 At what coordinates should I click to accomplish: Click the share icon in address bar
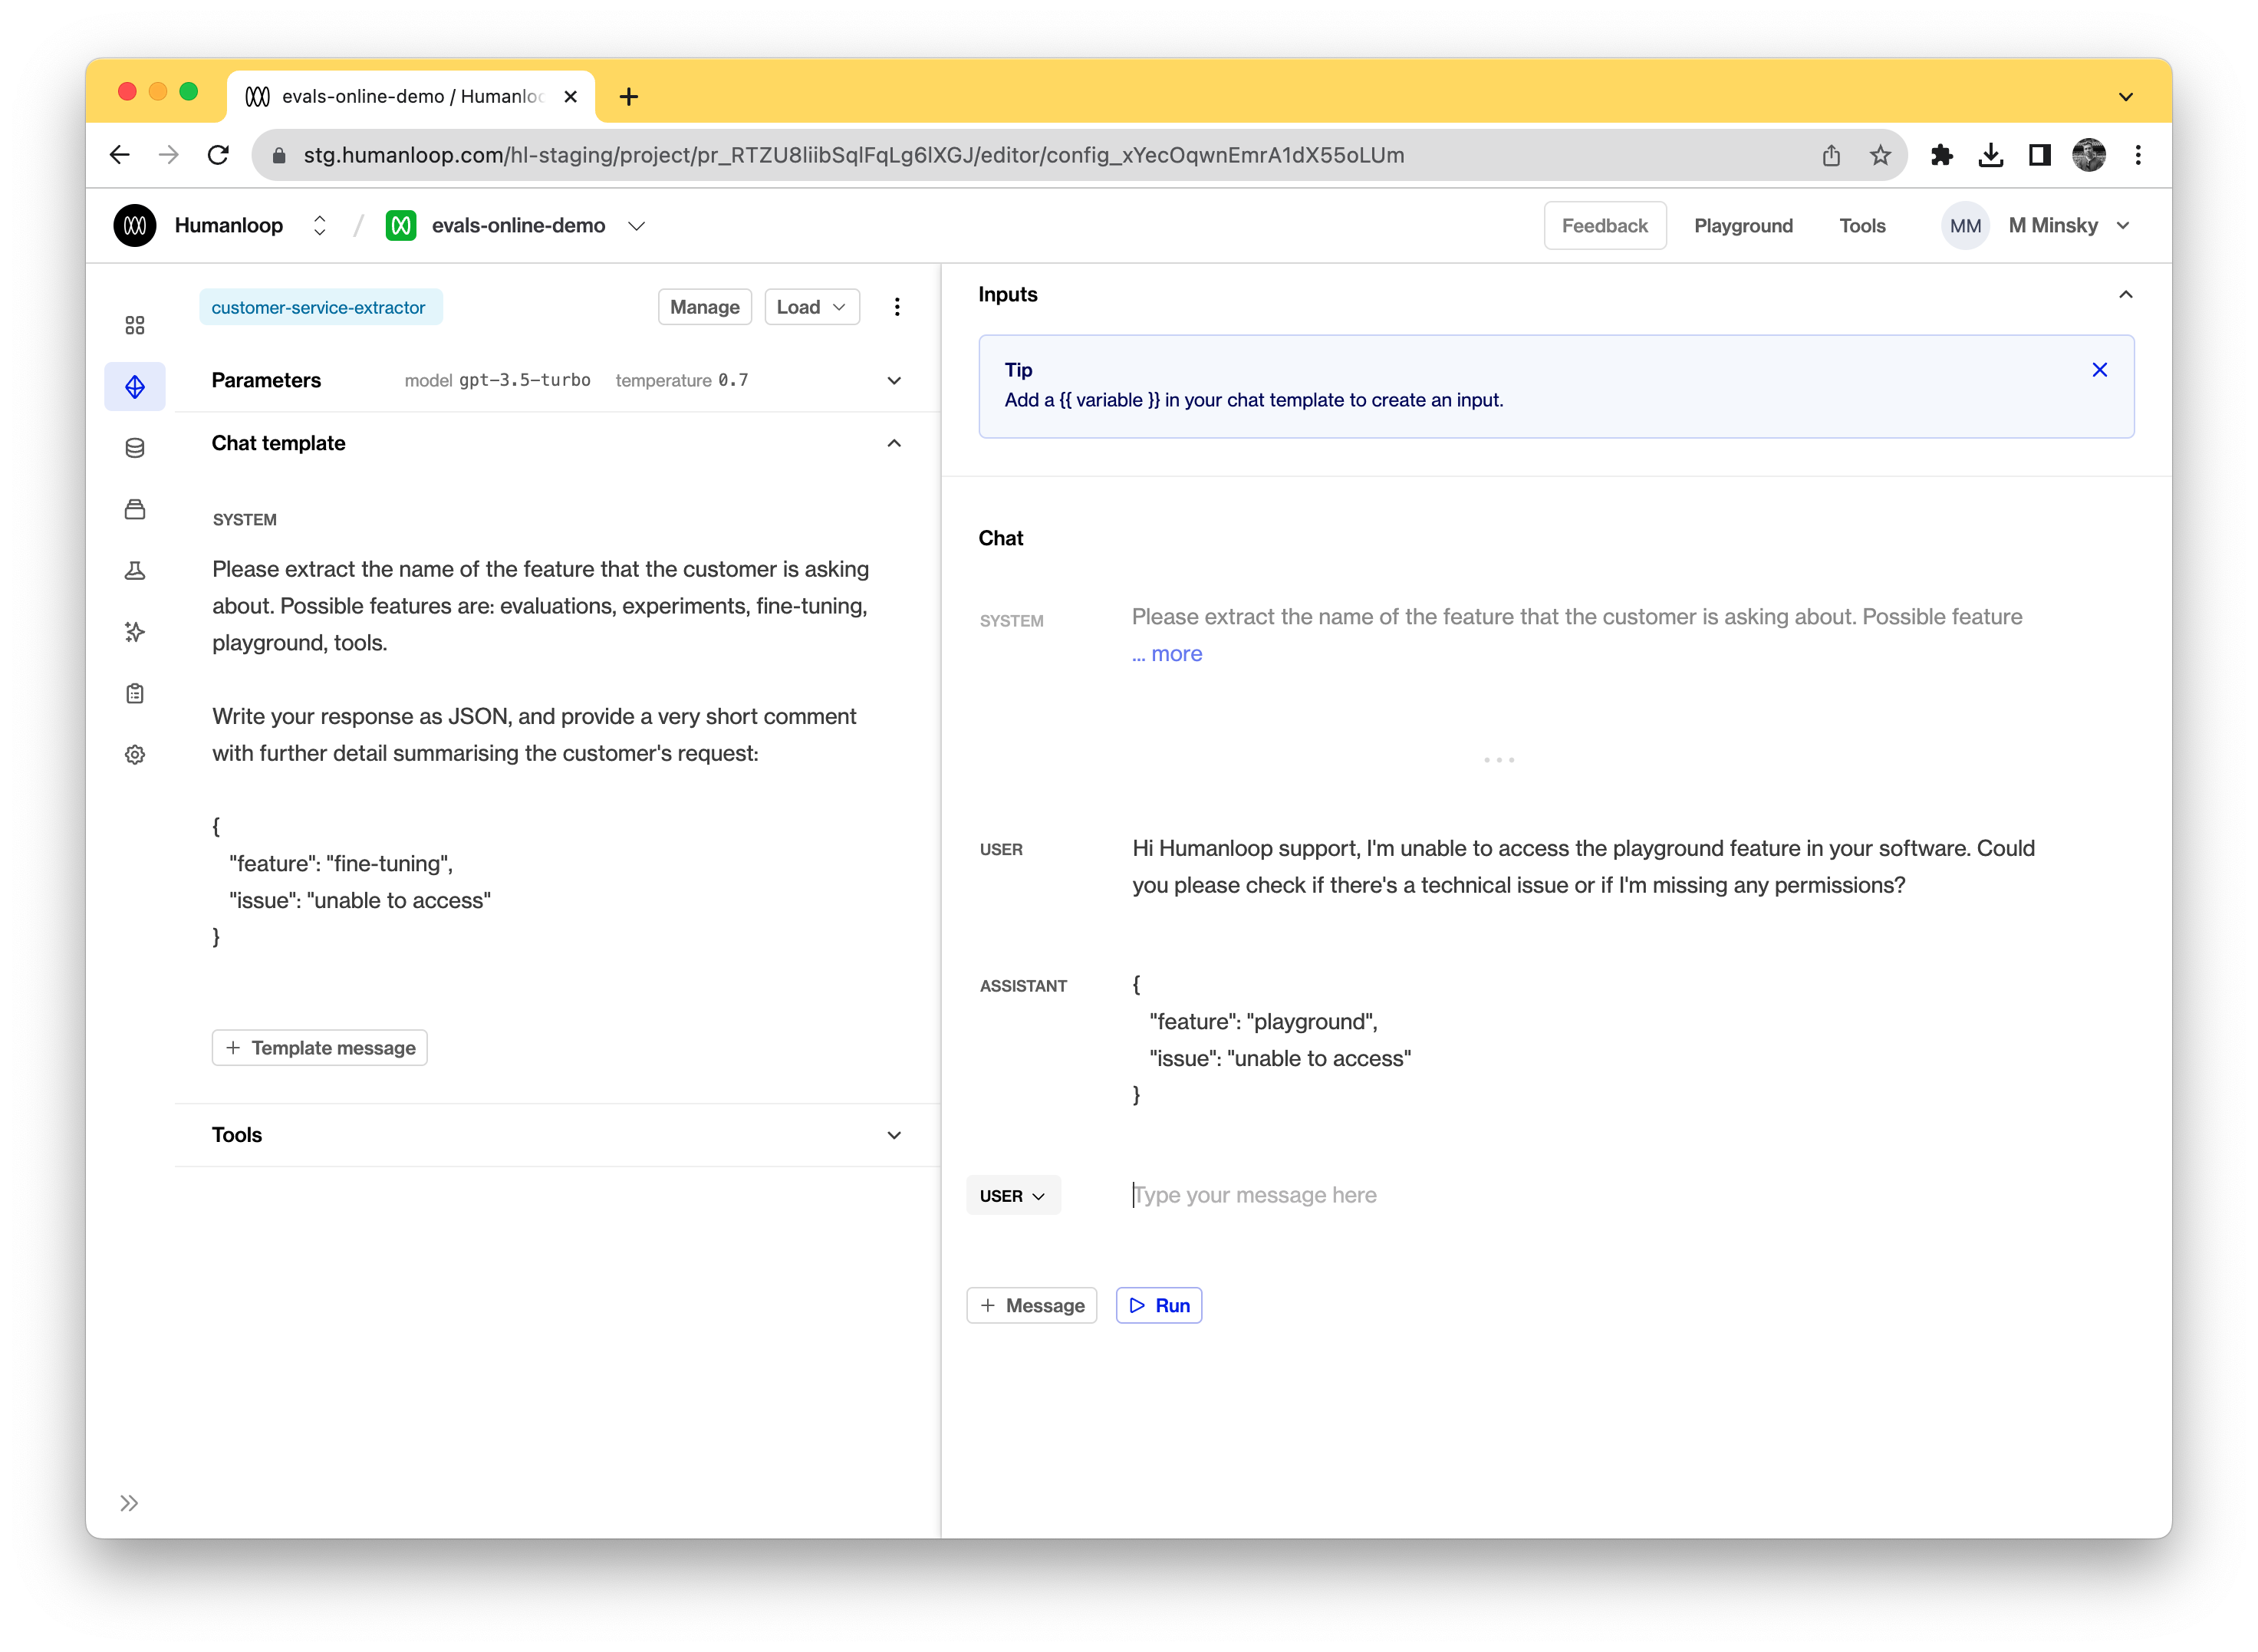pos(1831,155)
